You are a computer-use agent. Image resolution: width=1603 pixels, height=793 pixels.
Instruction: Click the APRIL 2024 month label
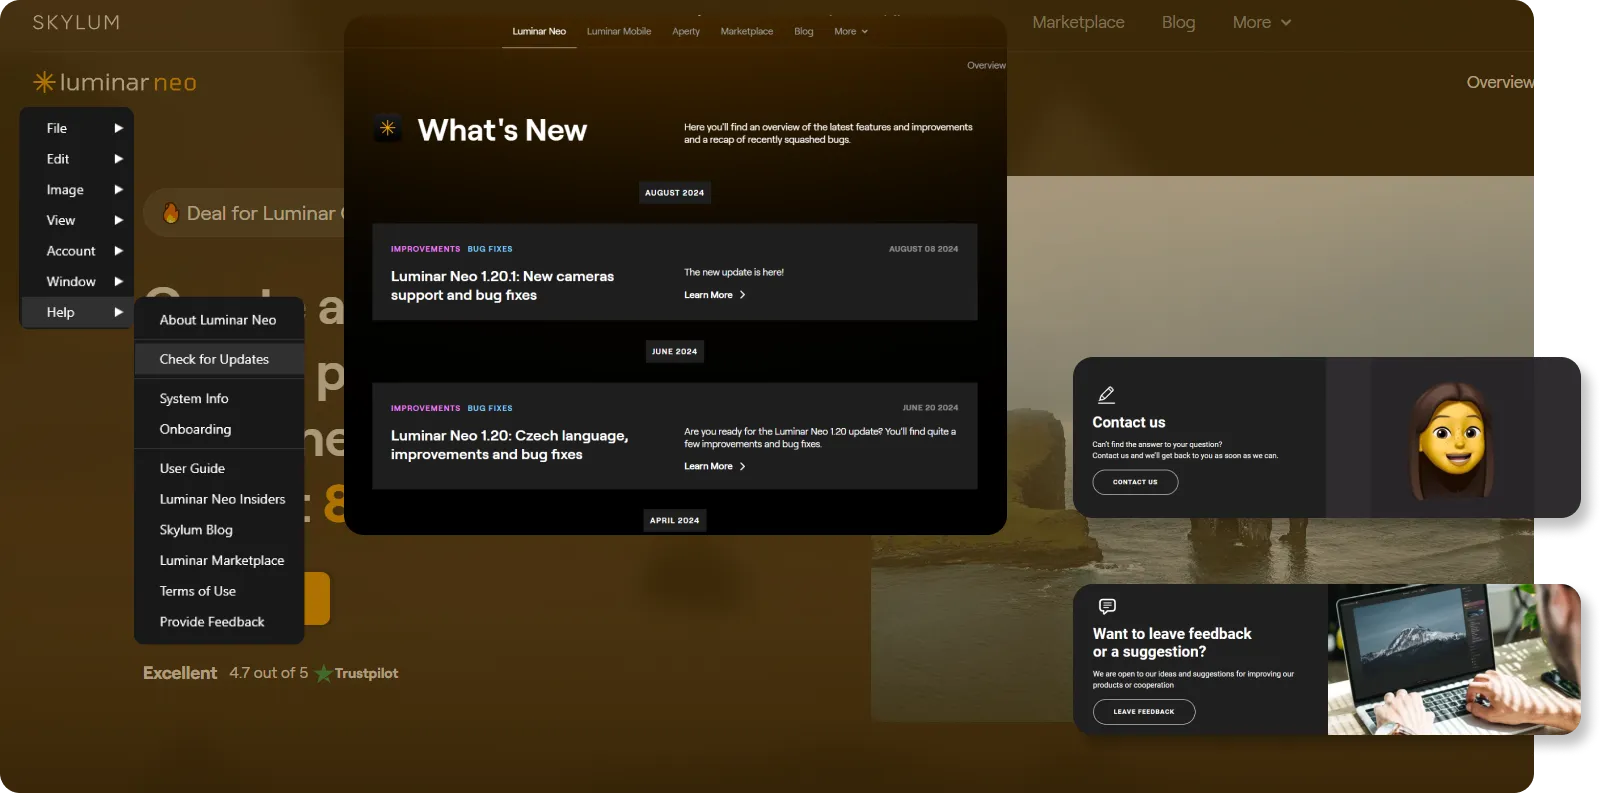[x=675, y=520]
